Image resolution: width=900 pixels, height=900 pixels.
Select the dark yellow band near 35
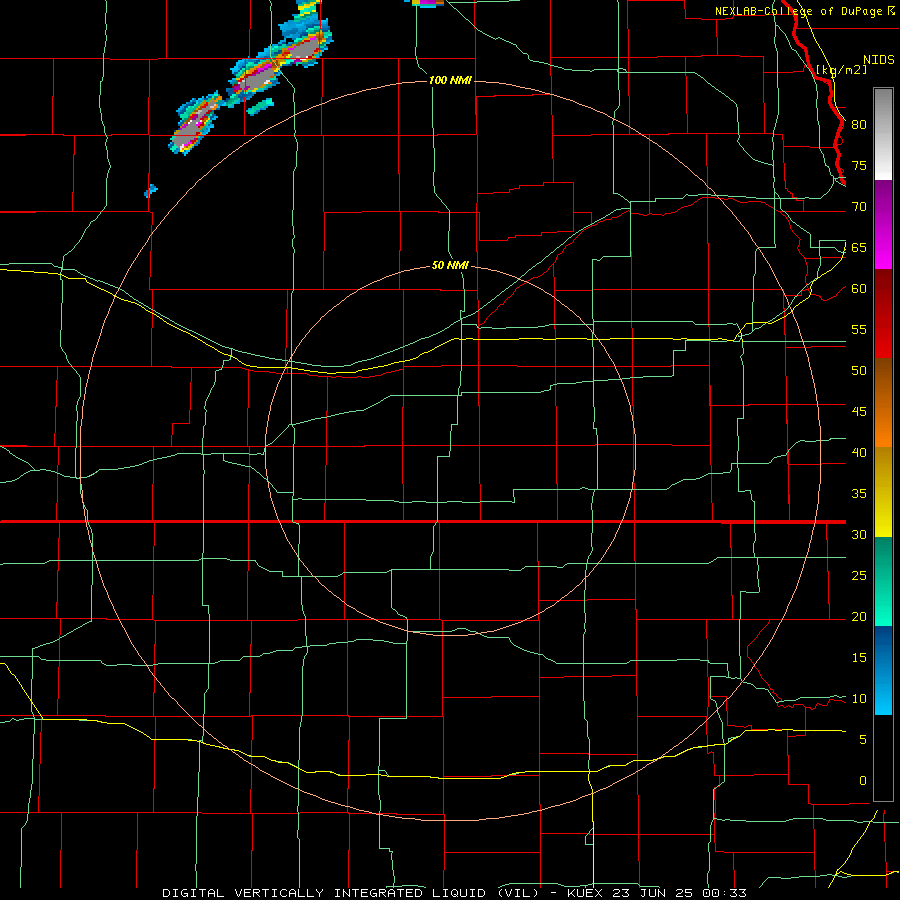[x=883, y=491]
